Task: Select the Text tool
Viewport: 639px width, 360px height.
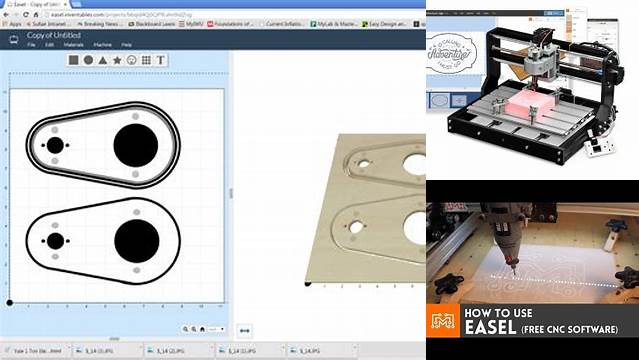Action: 161,60
